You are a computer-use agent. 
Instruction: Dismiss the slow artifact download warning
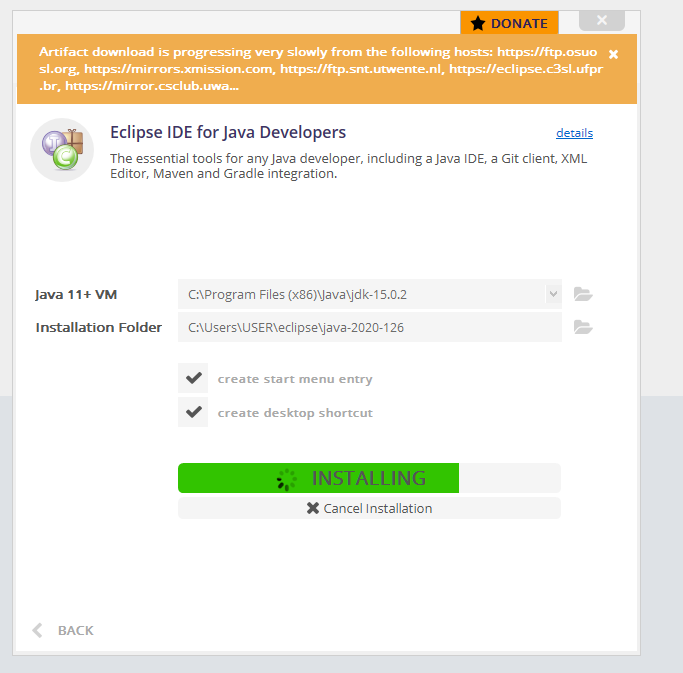[613, 54]
